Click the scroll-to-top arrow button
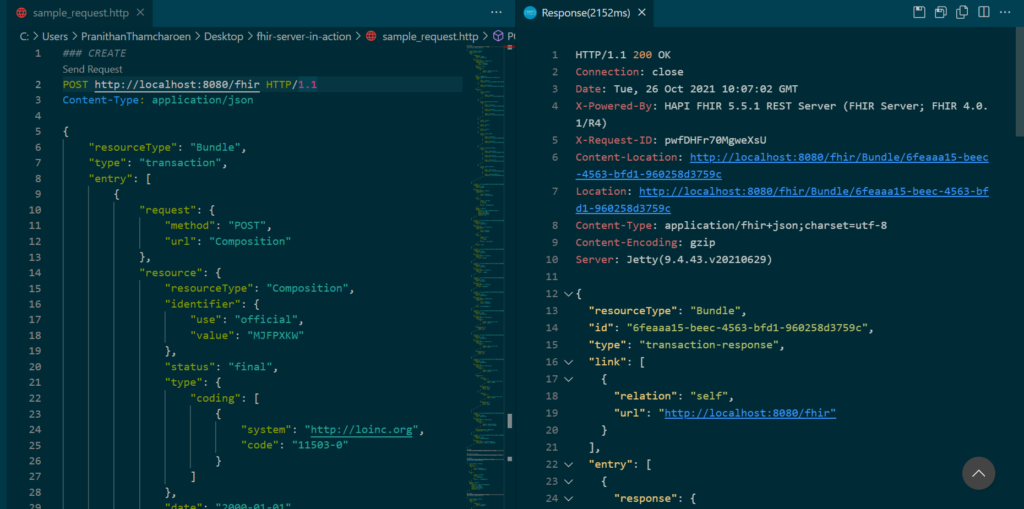The image size is (1024, 509). pyautogui.click(x=978, y=473)
